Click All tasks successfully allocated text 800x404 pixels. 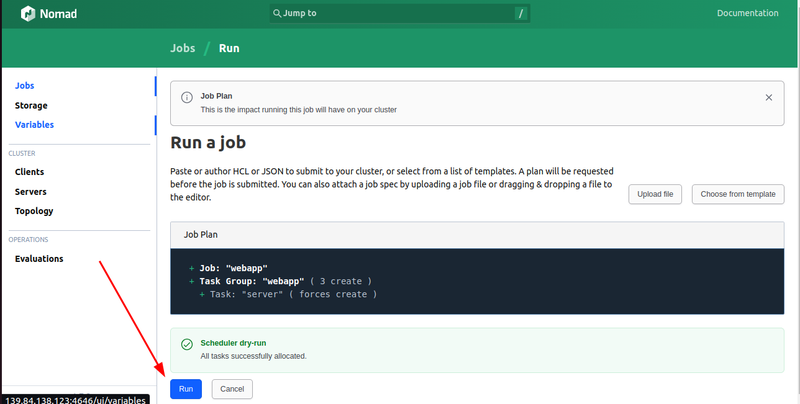254,356
